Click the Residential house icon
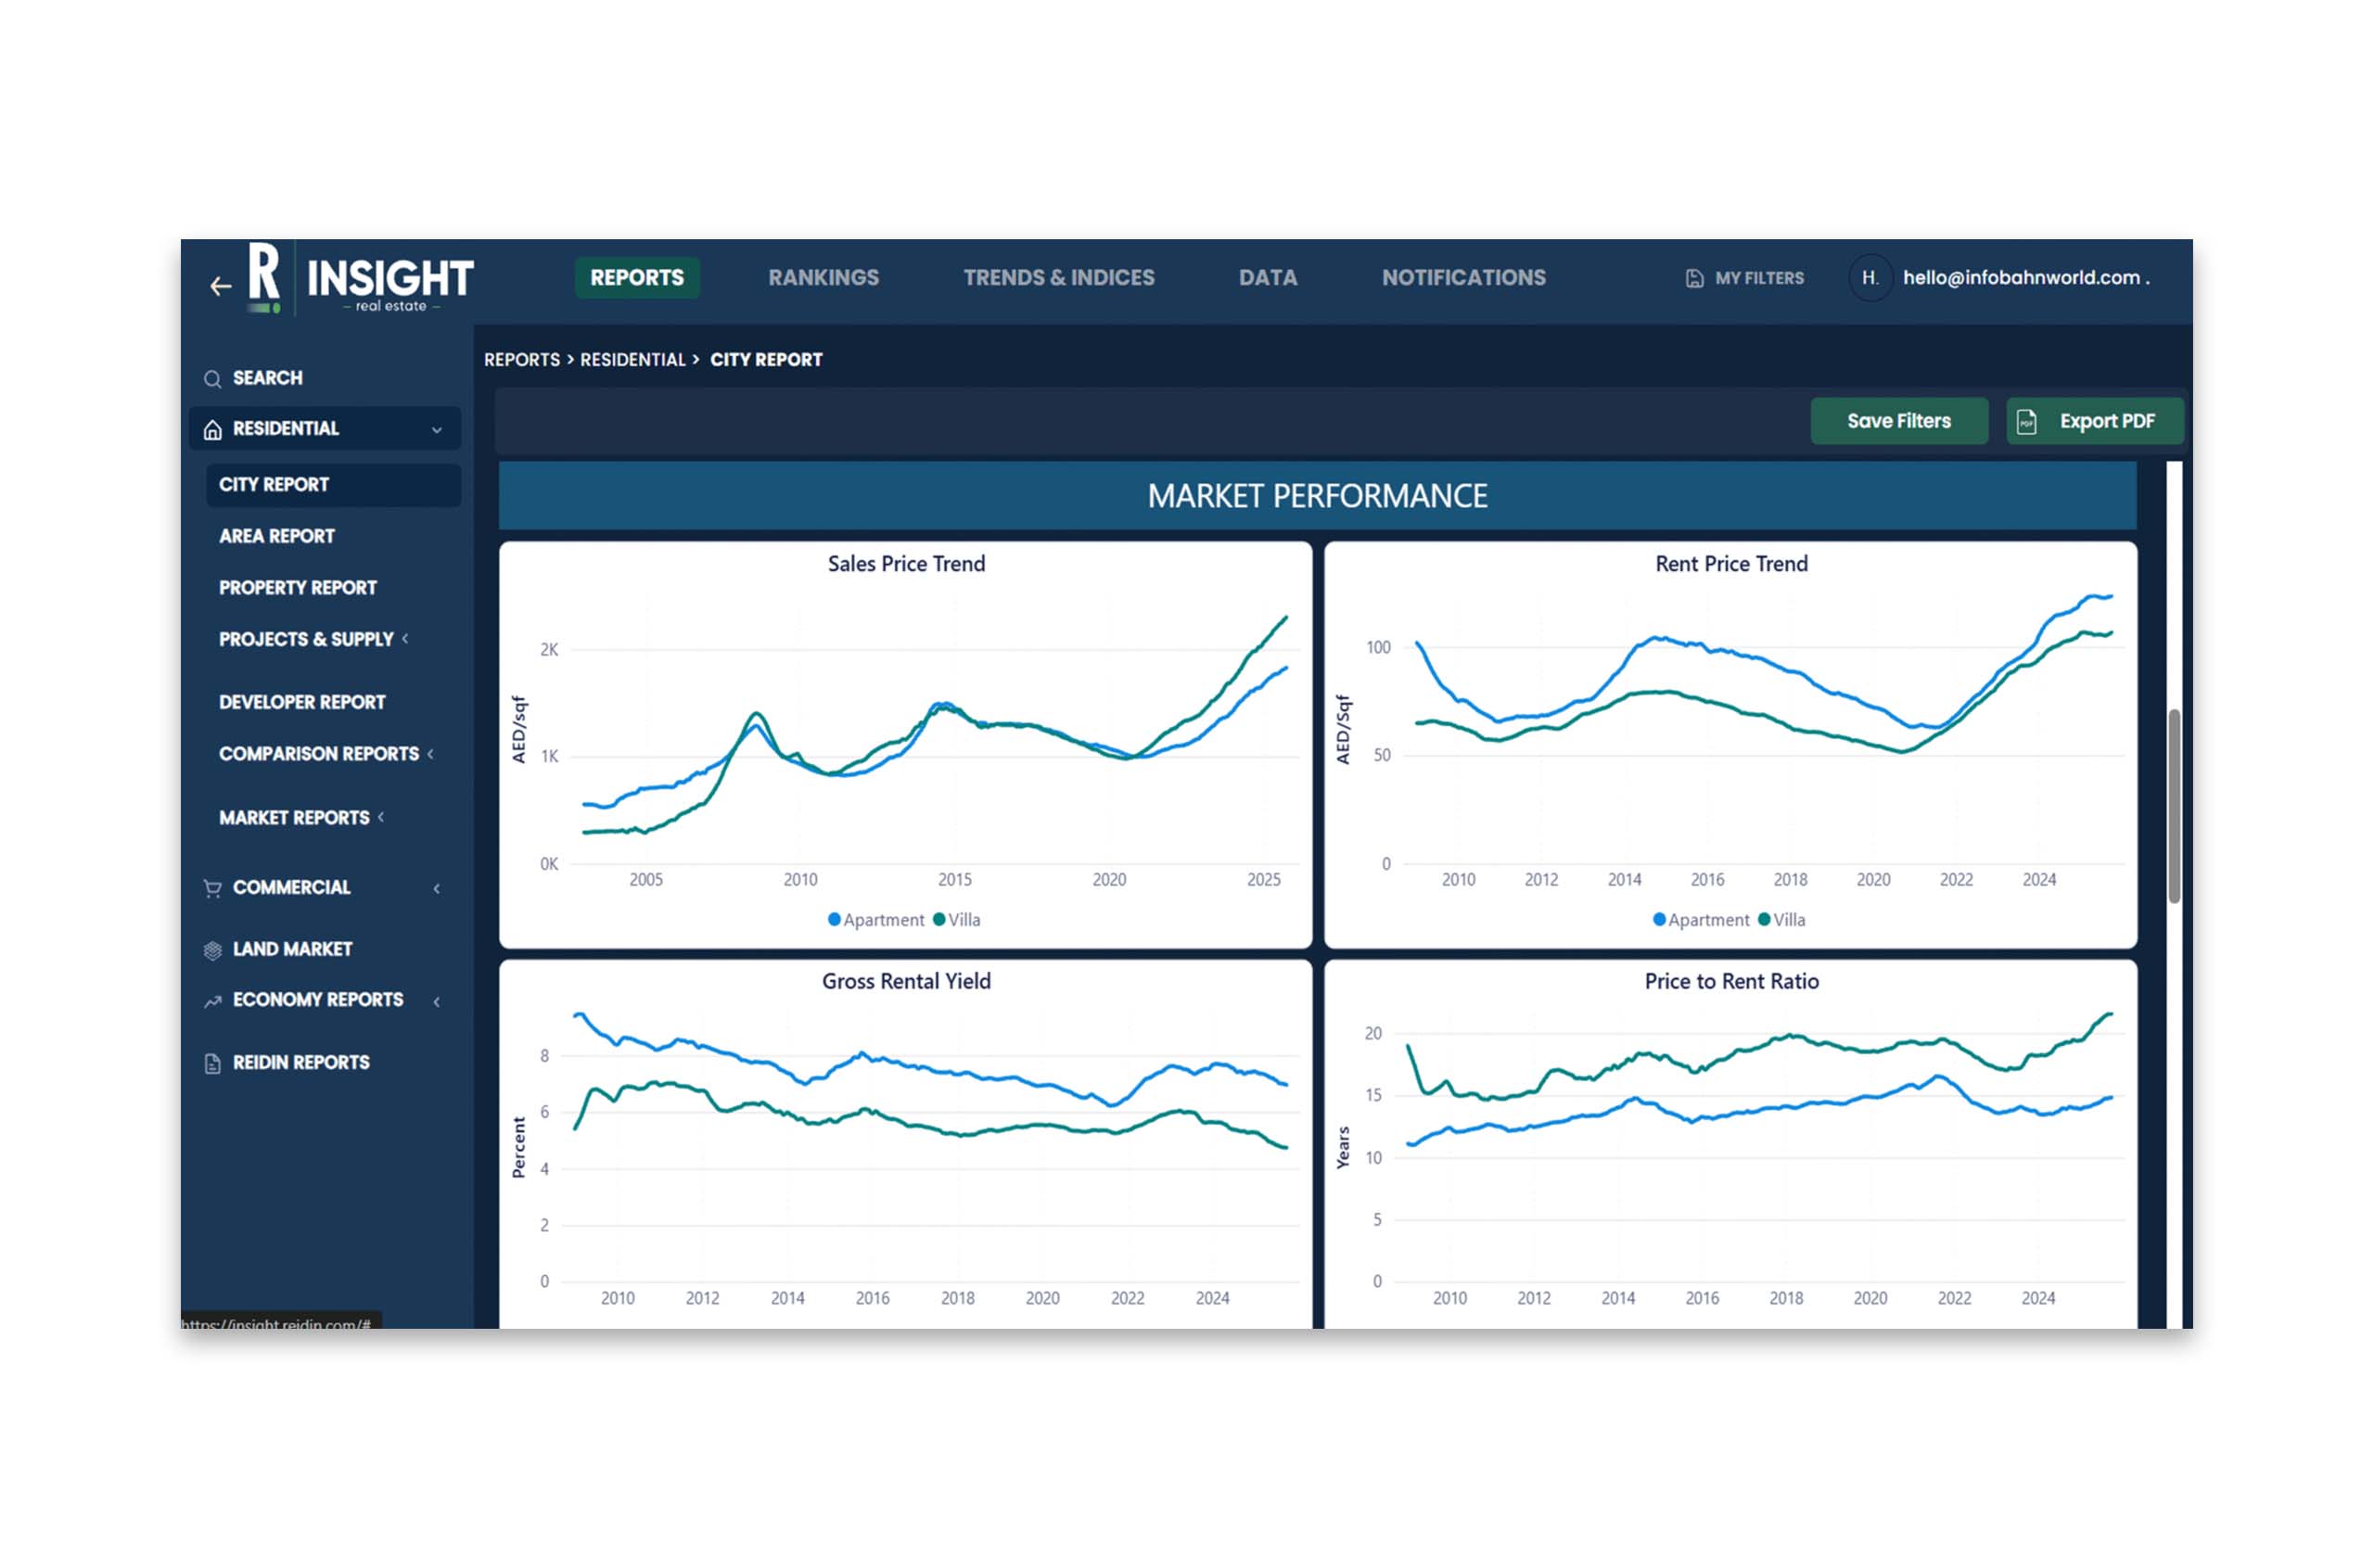 [212, 430]
